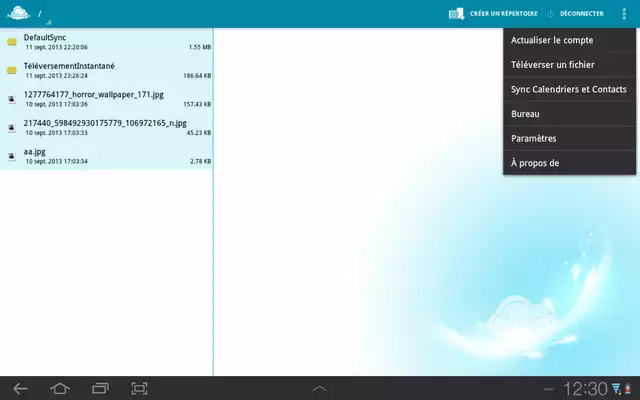Image resolution: width=640 pixels, height=400 pixels.
Task: Click date 10 sept. 2013 17:03:34
Action: click(x=57, y=162)
